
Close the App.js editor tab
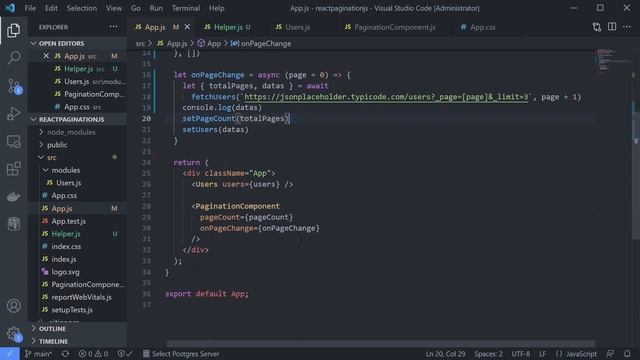pyautogui.click(x=187, y=27)
